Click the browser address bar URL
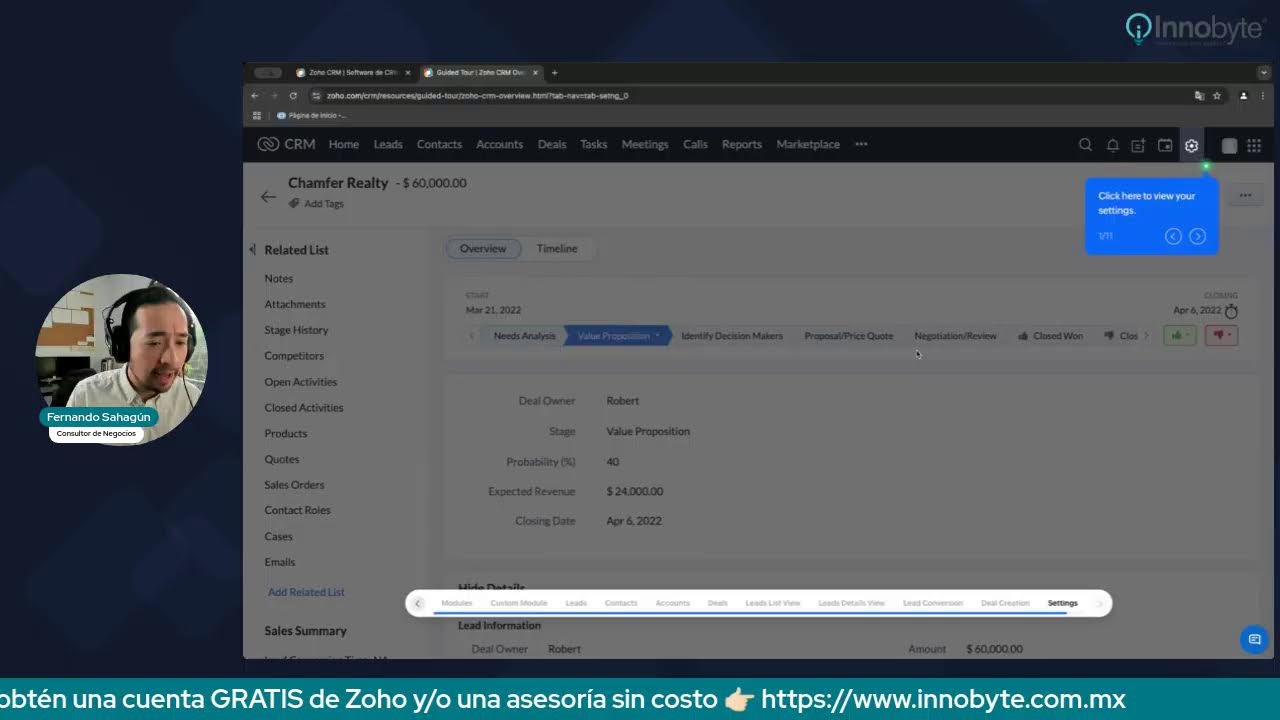Viewport: 1280px width, 720px height. (x=477, y=96)
